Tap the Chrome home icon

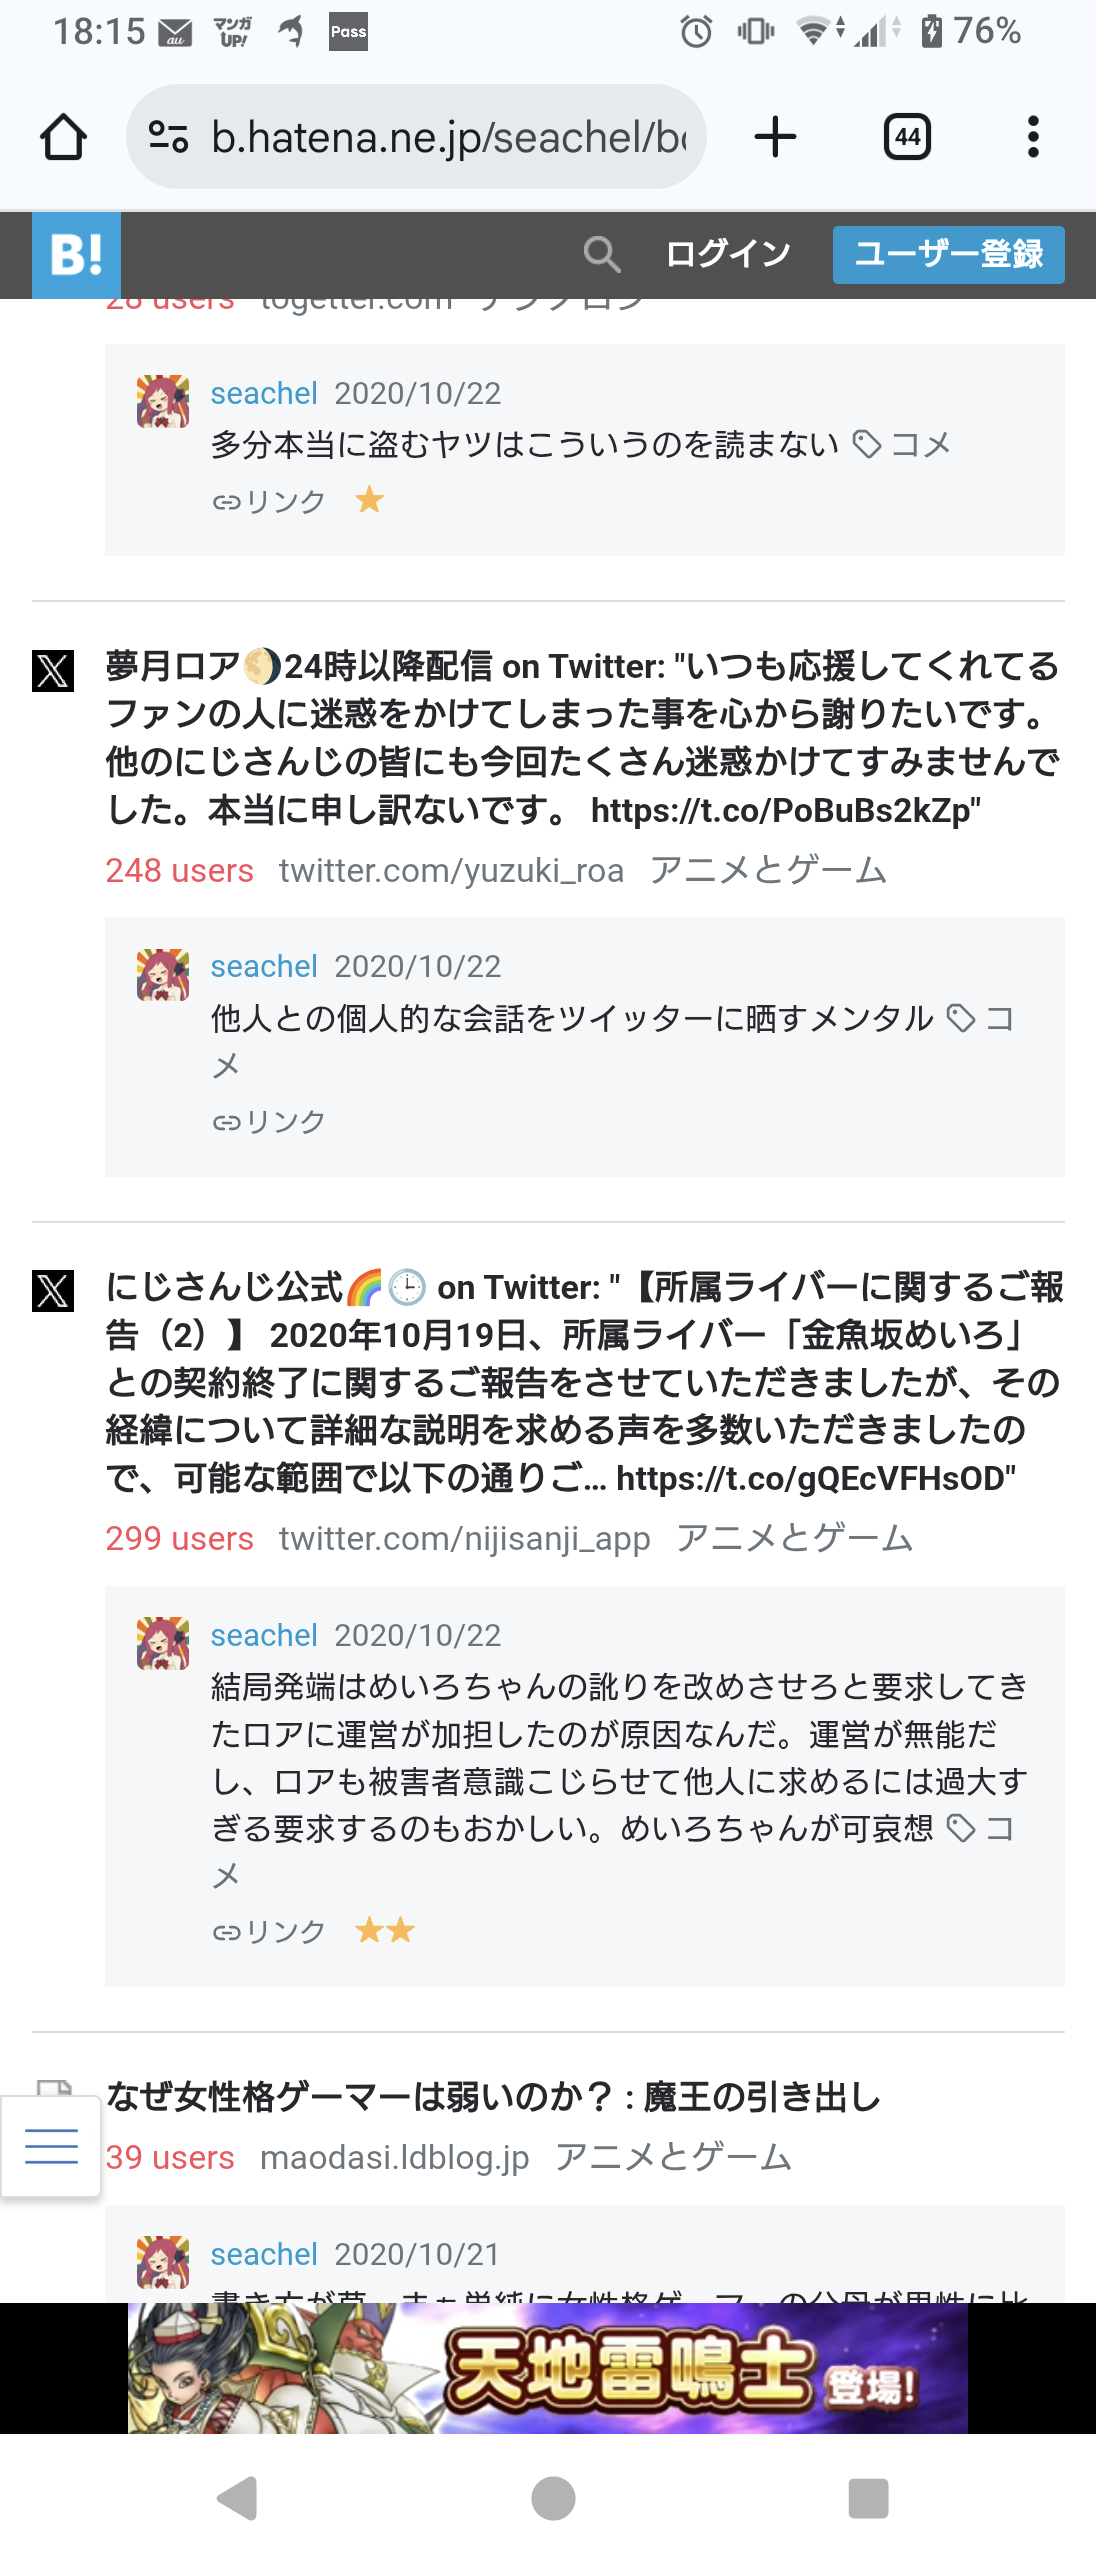63,137
